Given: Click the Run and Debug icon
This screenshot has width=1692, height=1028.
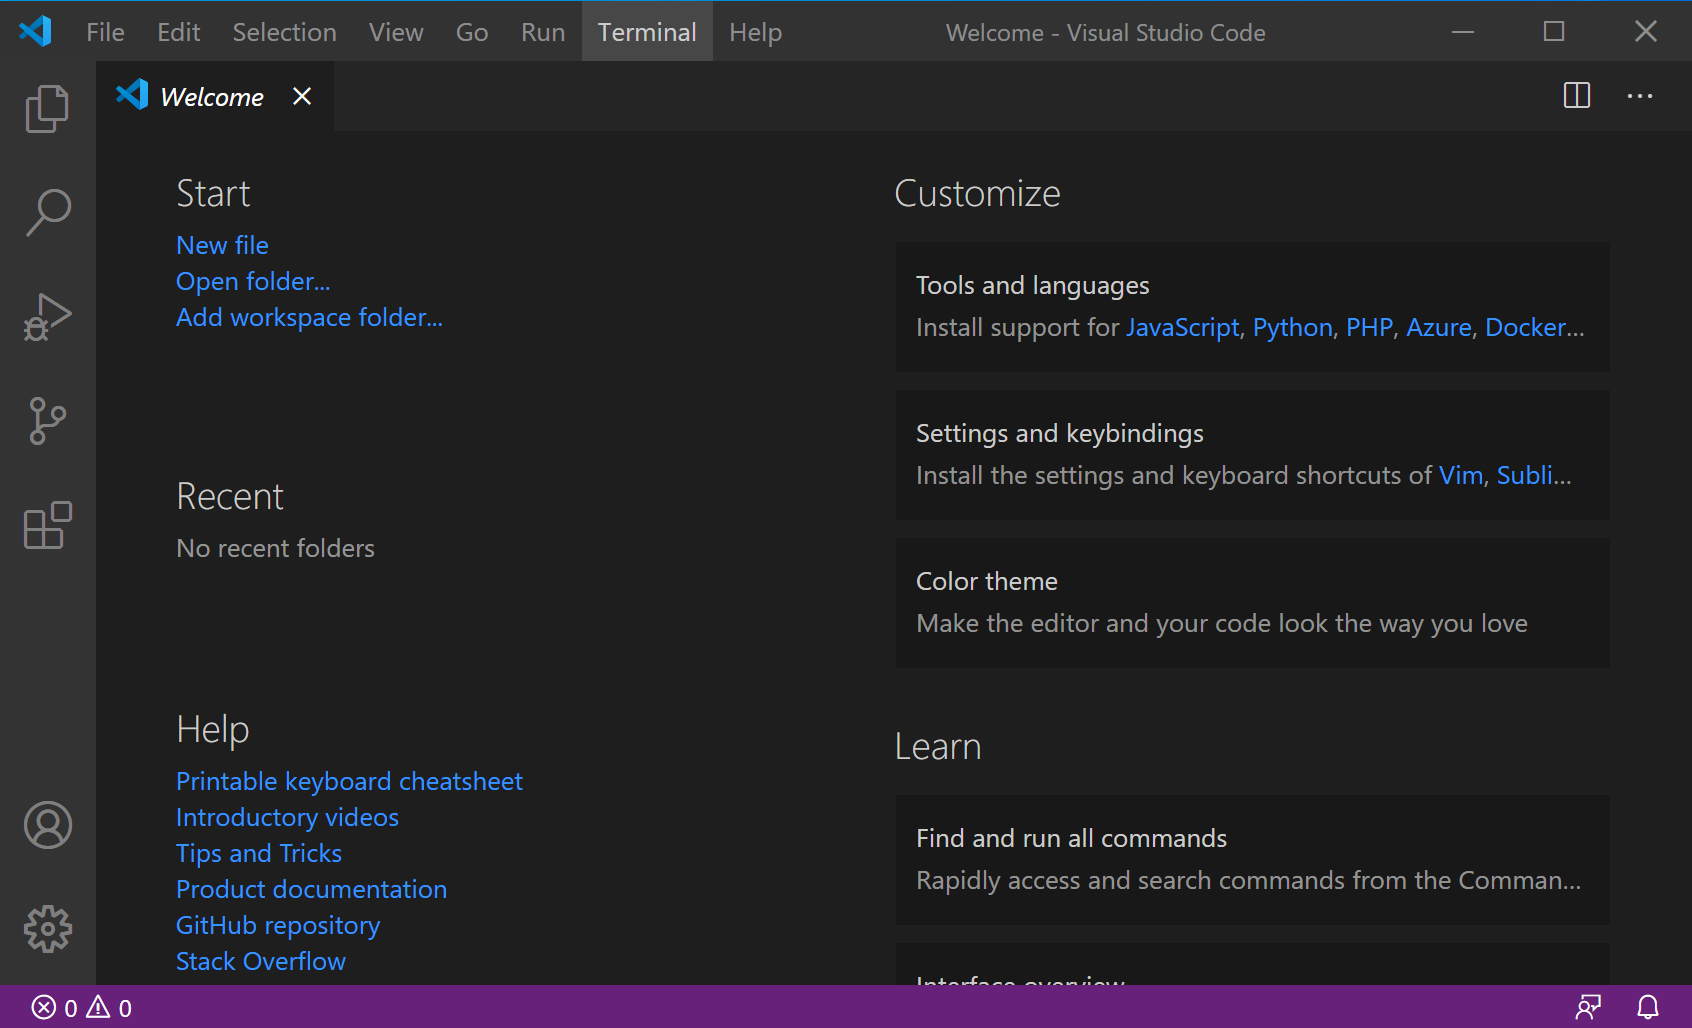Looking at the screenshot, I should tap(47, 316).
